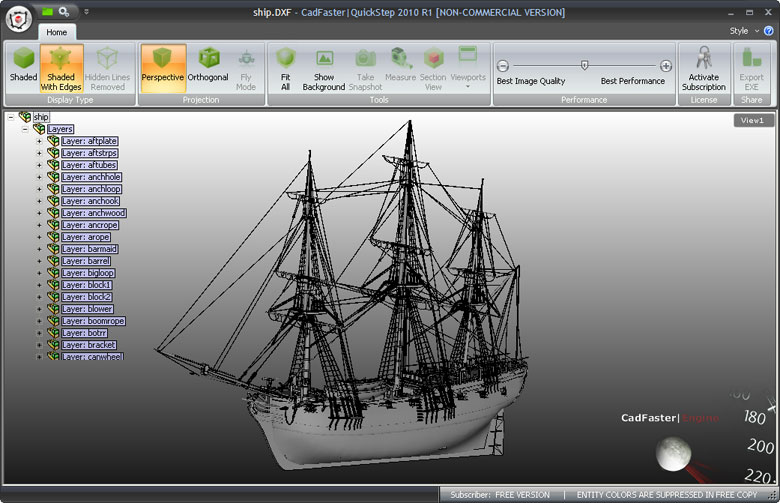Select Layer: block1
This screenshot has width=780, height=503.
click(x=87, y=285)
